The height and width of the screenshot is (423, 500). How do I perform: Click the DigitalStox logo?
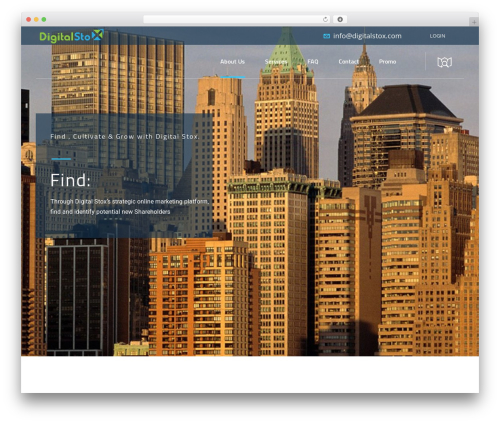[x=71, y=36]
